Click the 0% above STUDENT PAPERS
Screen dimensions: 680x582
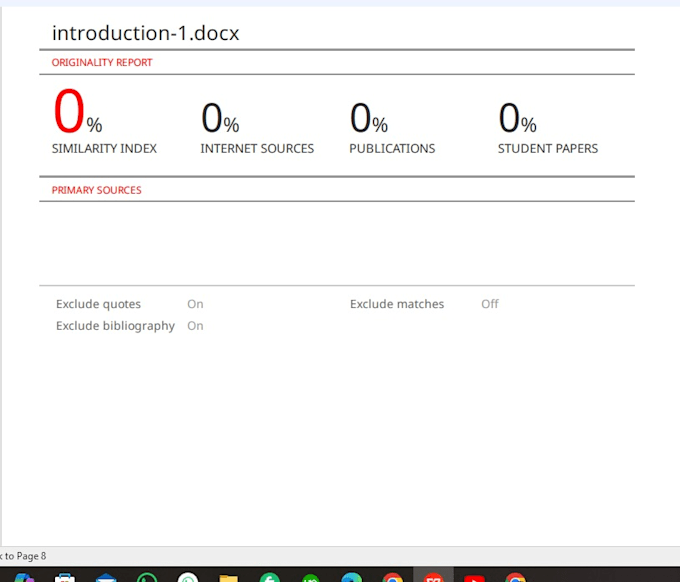point(518,118)
